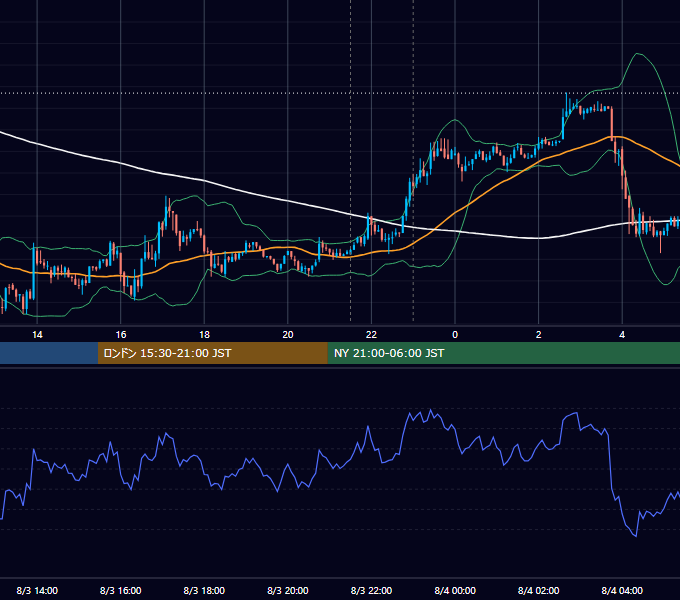Image resolution: width=680 pixels, height=600 pixels.
Task: Click the '20' time axis label
Action: 288,335
